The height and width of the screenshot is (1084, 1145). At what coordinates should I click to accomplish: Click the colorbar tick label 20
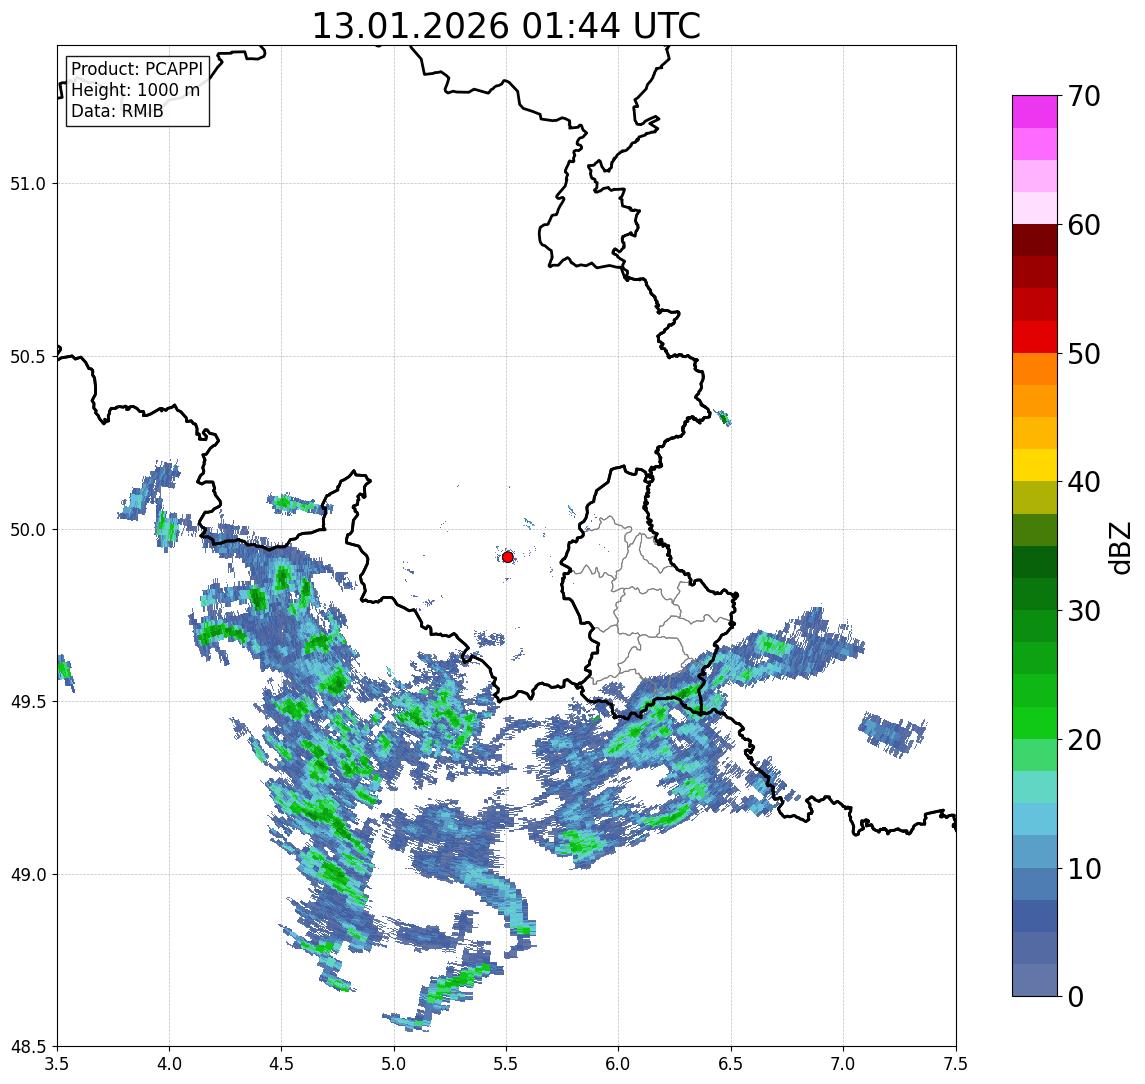[1084, 740]
